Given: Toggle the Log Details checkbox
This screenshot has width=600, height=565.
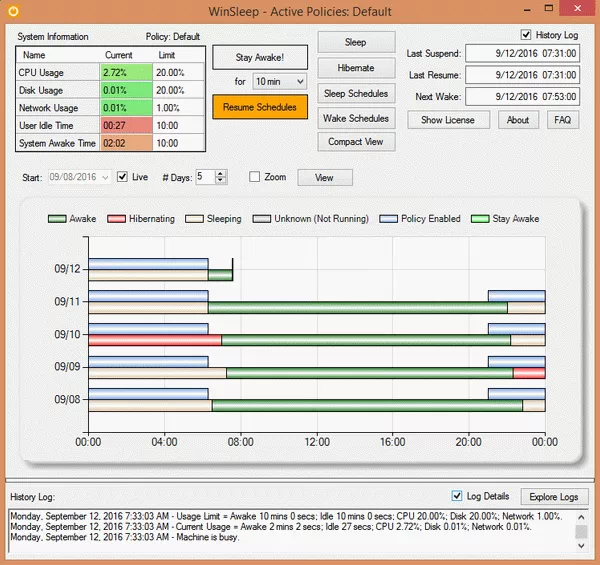Looking at the screenshot, I should (x=458, y=496).
